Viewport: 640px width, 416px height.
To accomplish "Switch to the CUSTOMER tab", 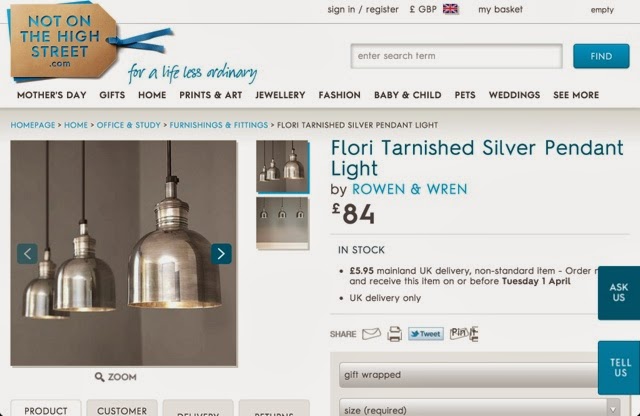I will (x=122, y=408).
